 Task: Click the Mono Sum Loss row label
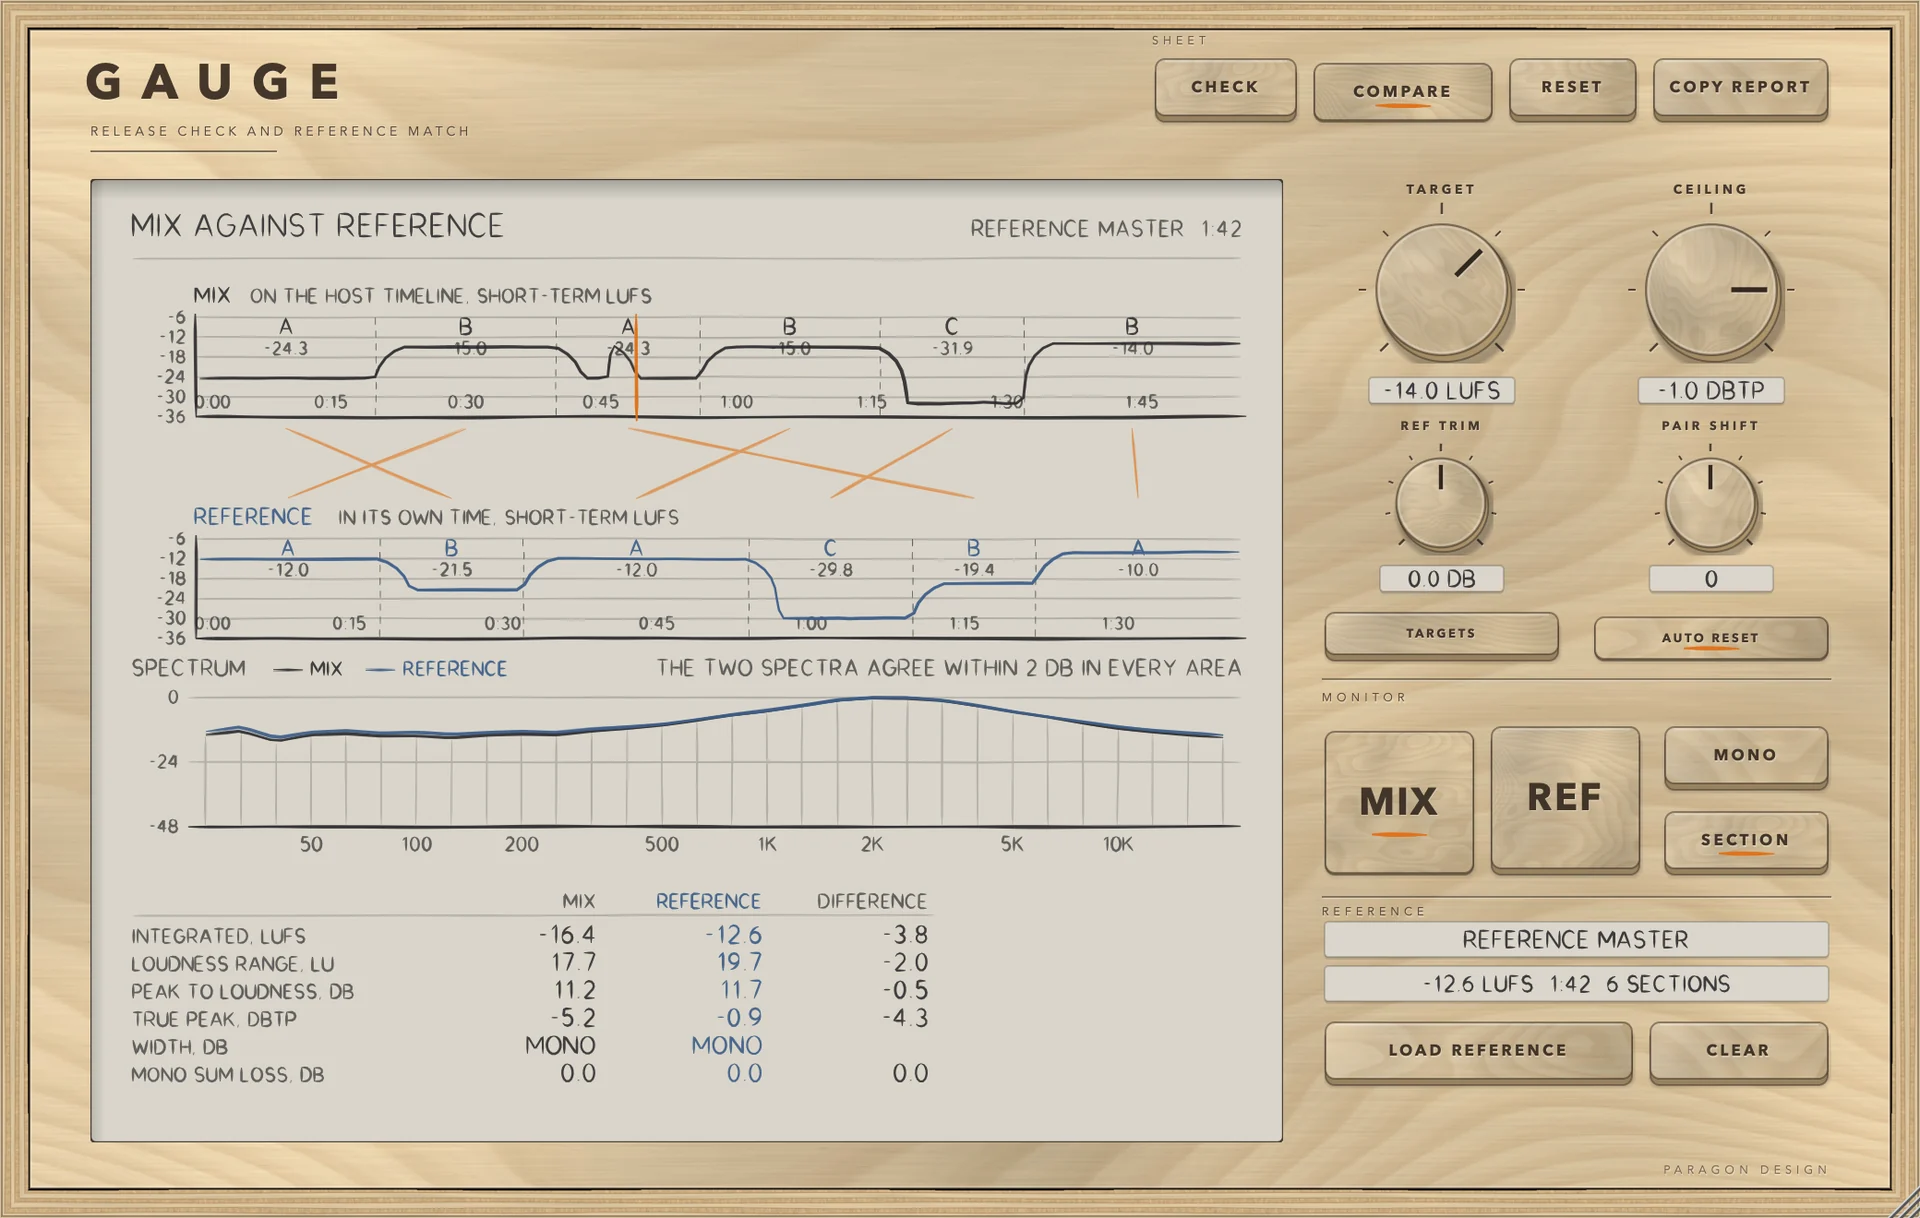(228, 1075)
